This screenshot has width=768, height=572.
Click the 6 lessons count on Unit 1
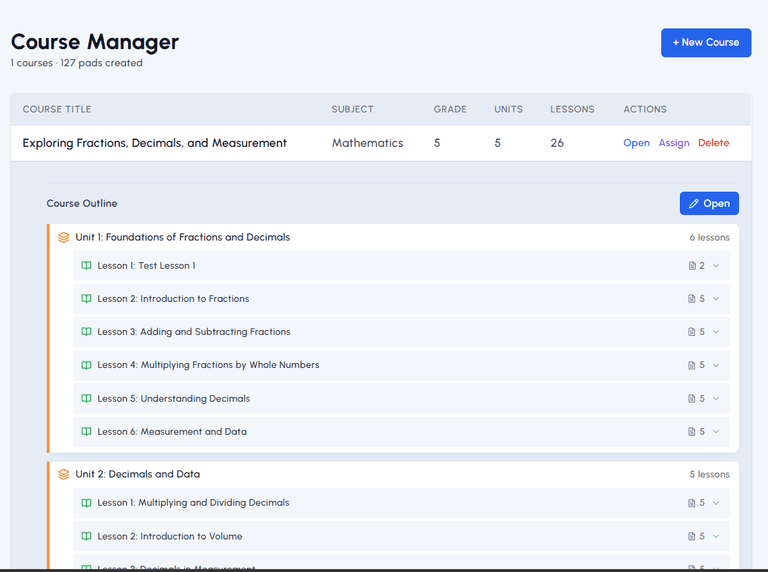pyautogui.click(x=709, y=238)
